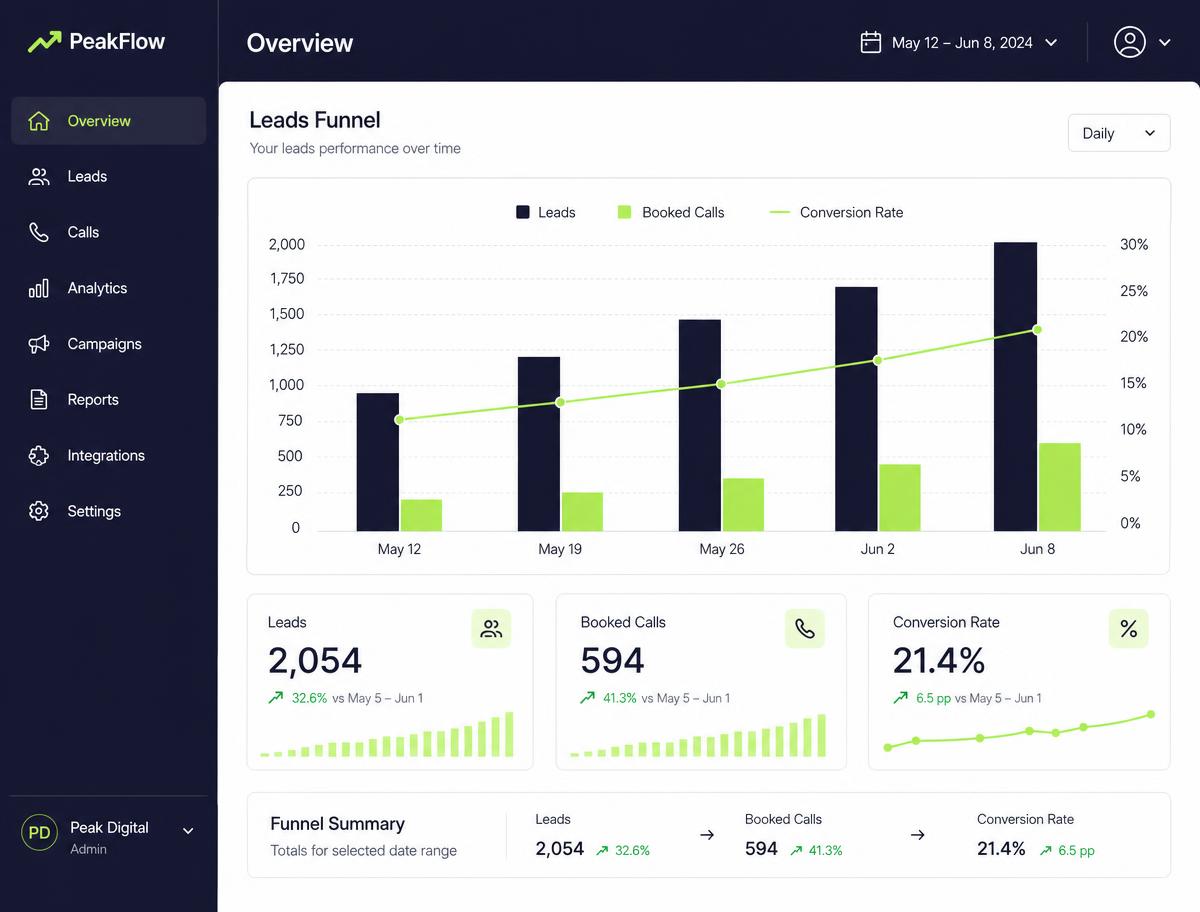Click the 21.4% value on Conversion Rate card

click(x=939, y=661)
